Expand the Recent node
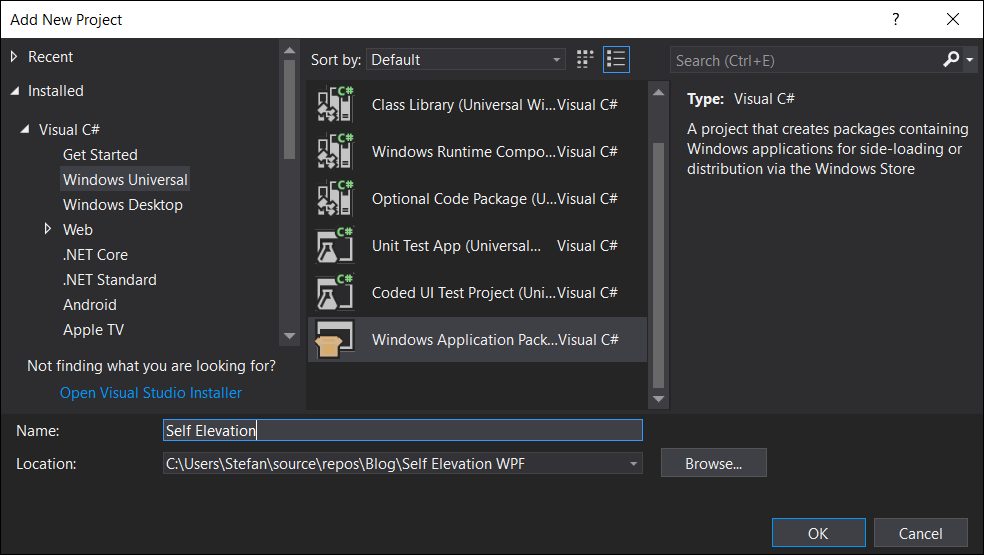Screen dimensions: 984x555 click(x=14, y=57)
